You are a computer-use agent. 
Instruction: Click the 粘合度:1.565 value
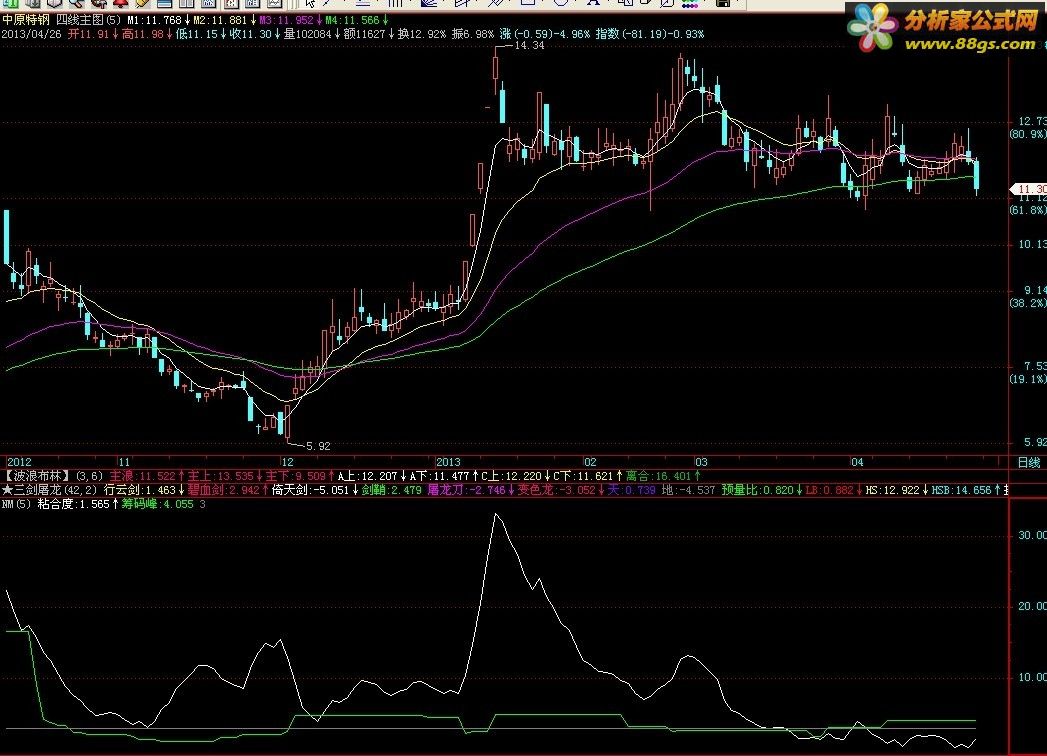pos(73,504)
